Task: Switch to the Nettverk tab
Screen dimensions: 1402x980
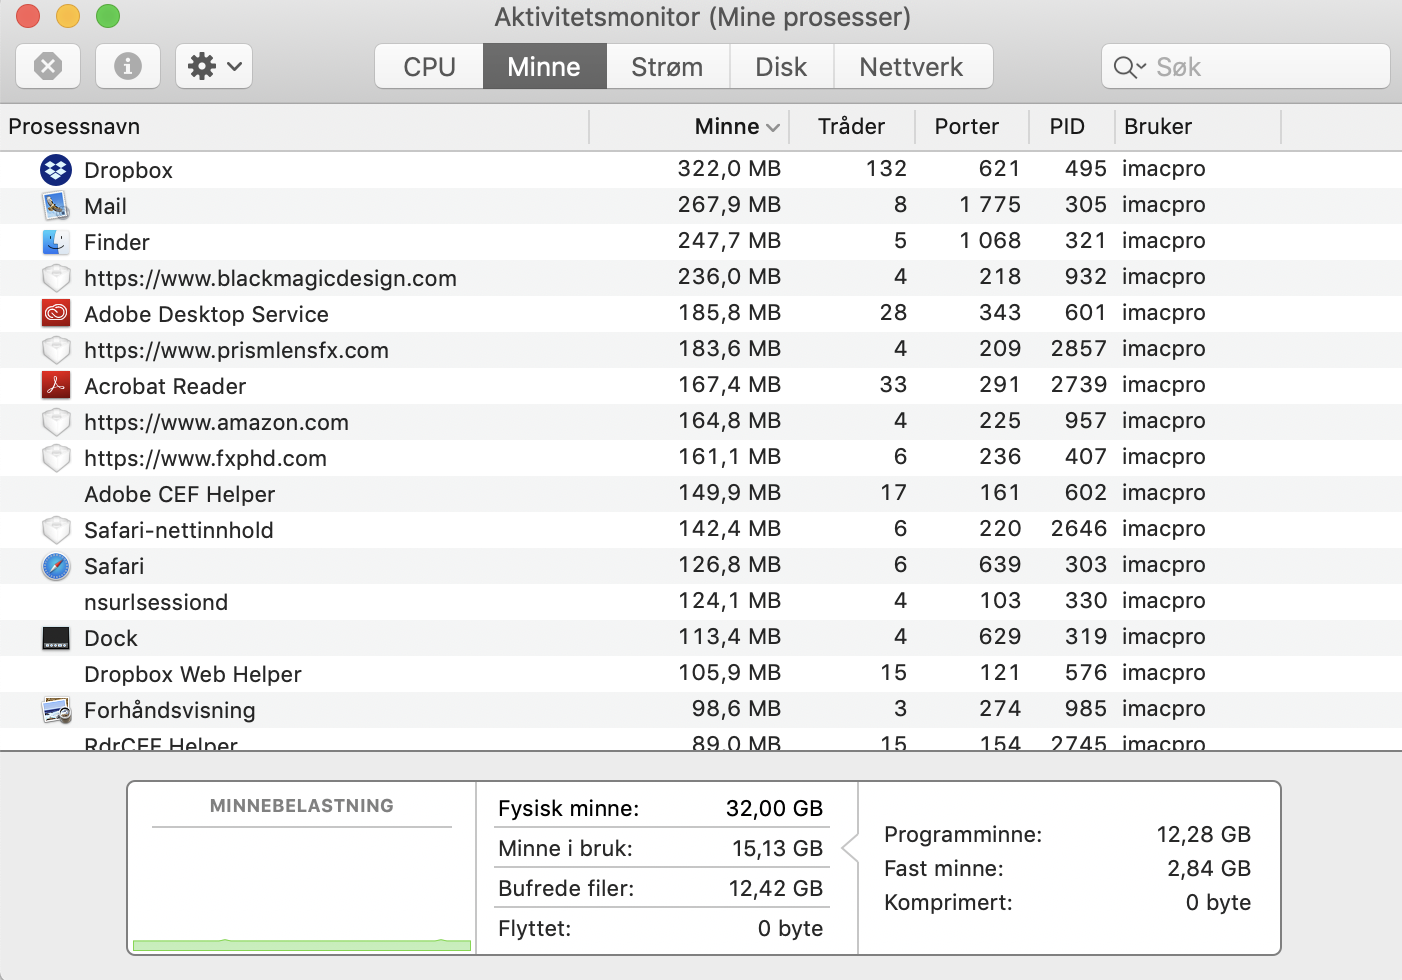Action: pyautogui.click(x=911, y=67)
